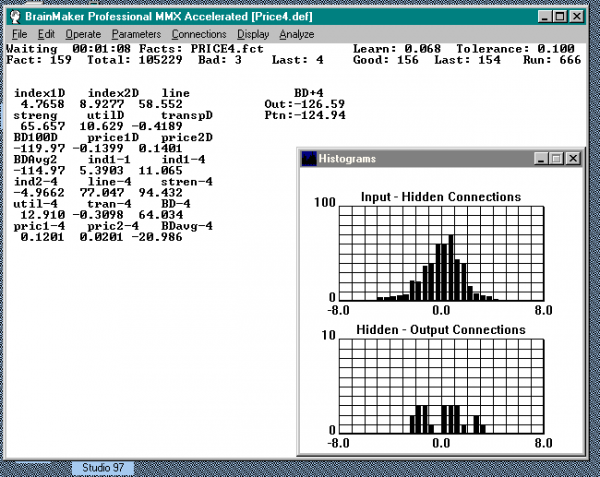Viewport: 600px width, 477px height.
Task: Click the Total: 105229 status text
Action: coord(135,60)
